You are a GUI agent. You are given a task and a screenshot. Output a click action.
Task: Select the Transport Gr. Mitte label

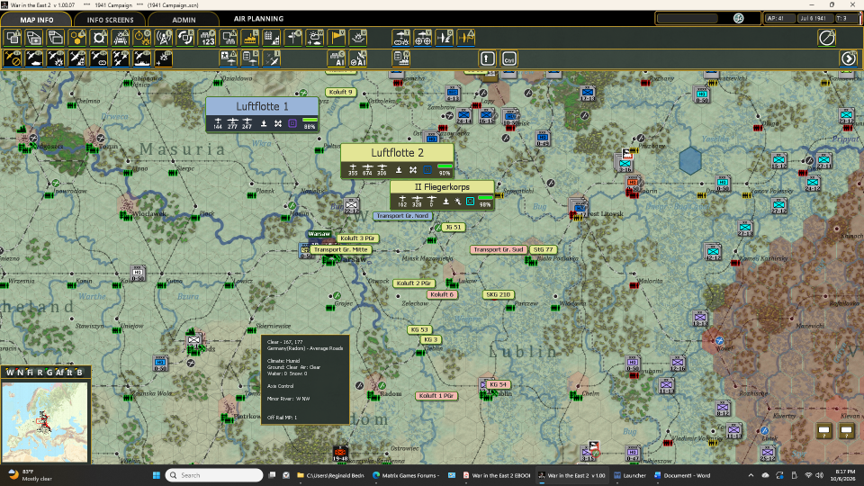[340, 250]
